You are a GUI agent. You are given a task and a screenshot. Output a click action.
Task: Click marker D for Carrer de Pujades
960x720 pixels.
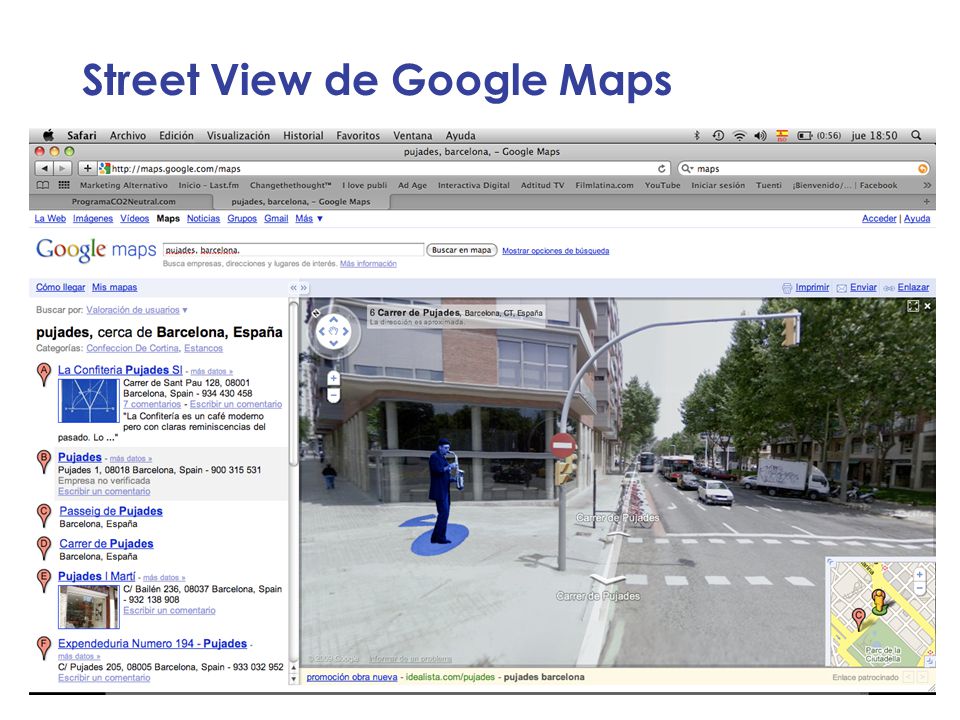(43, 548)
